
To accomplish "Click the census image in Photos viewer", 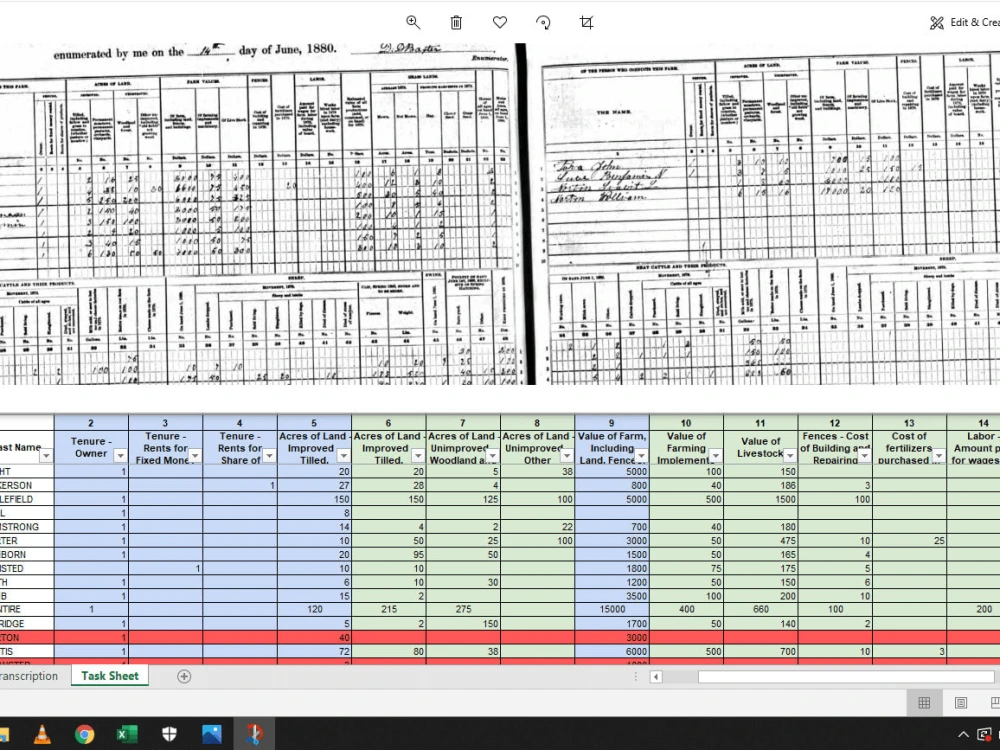I will pos(500,214).
